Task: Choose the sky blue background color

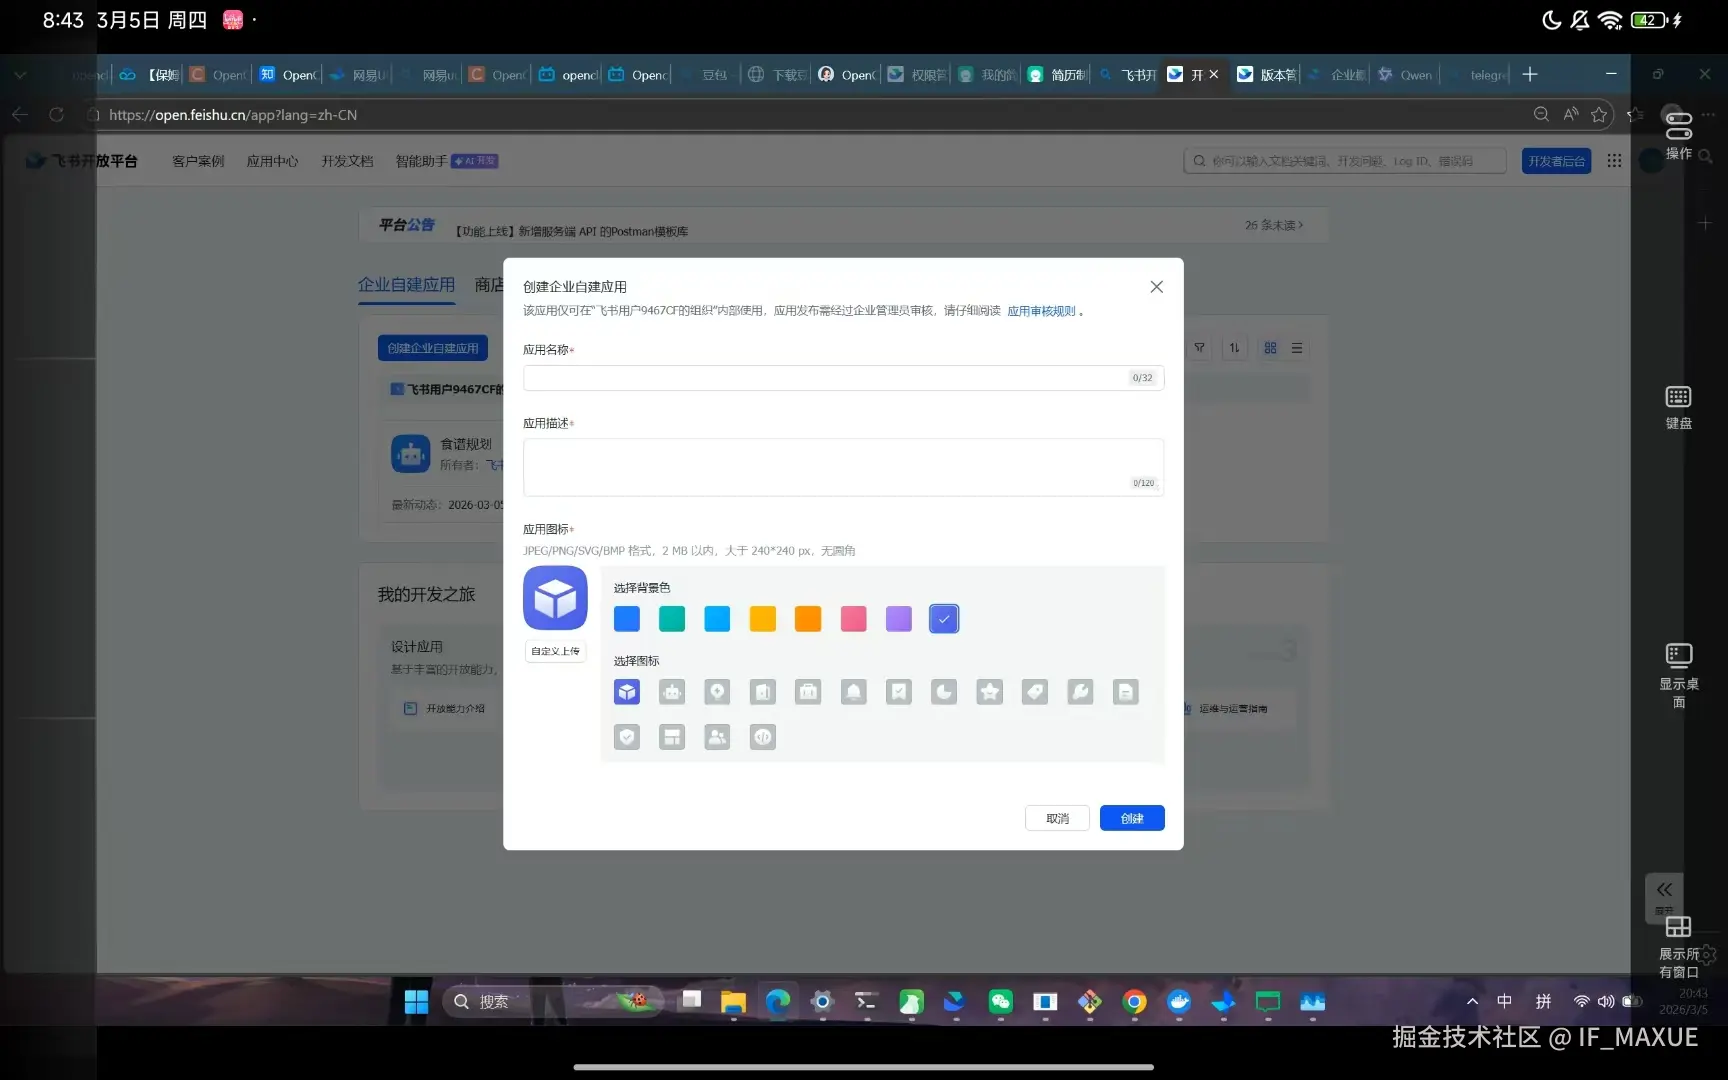Action: coord(717,619)
